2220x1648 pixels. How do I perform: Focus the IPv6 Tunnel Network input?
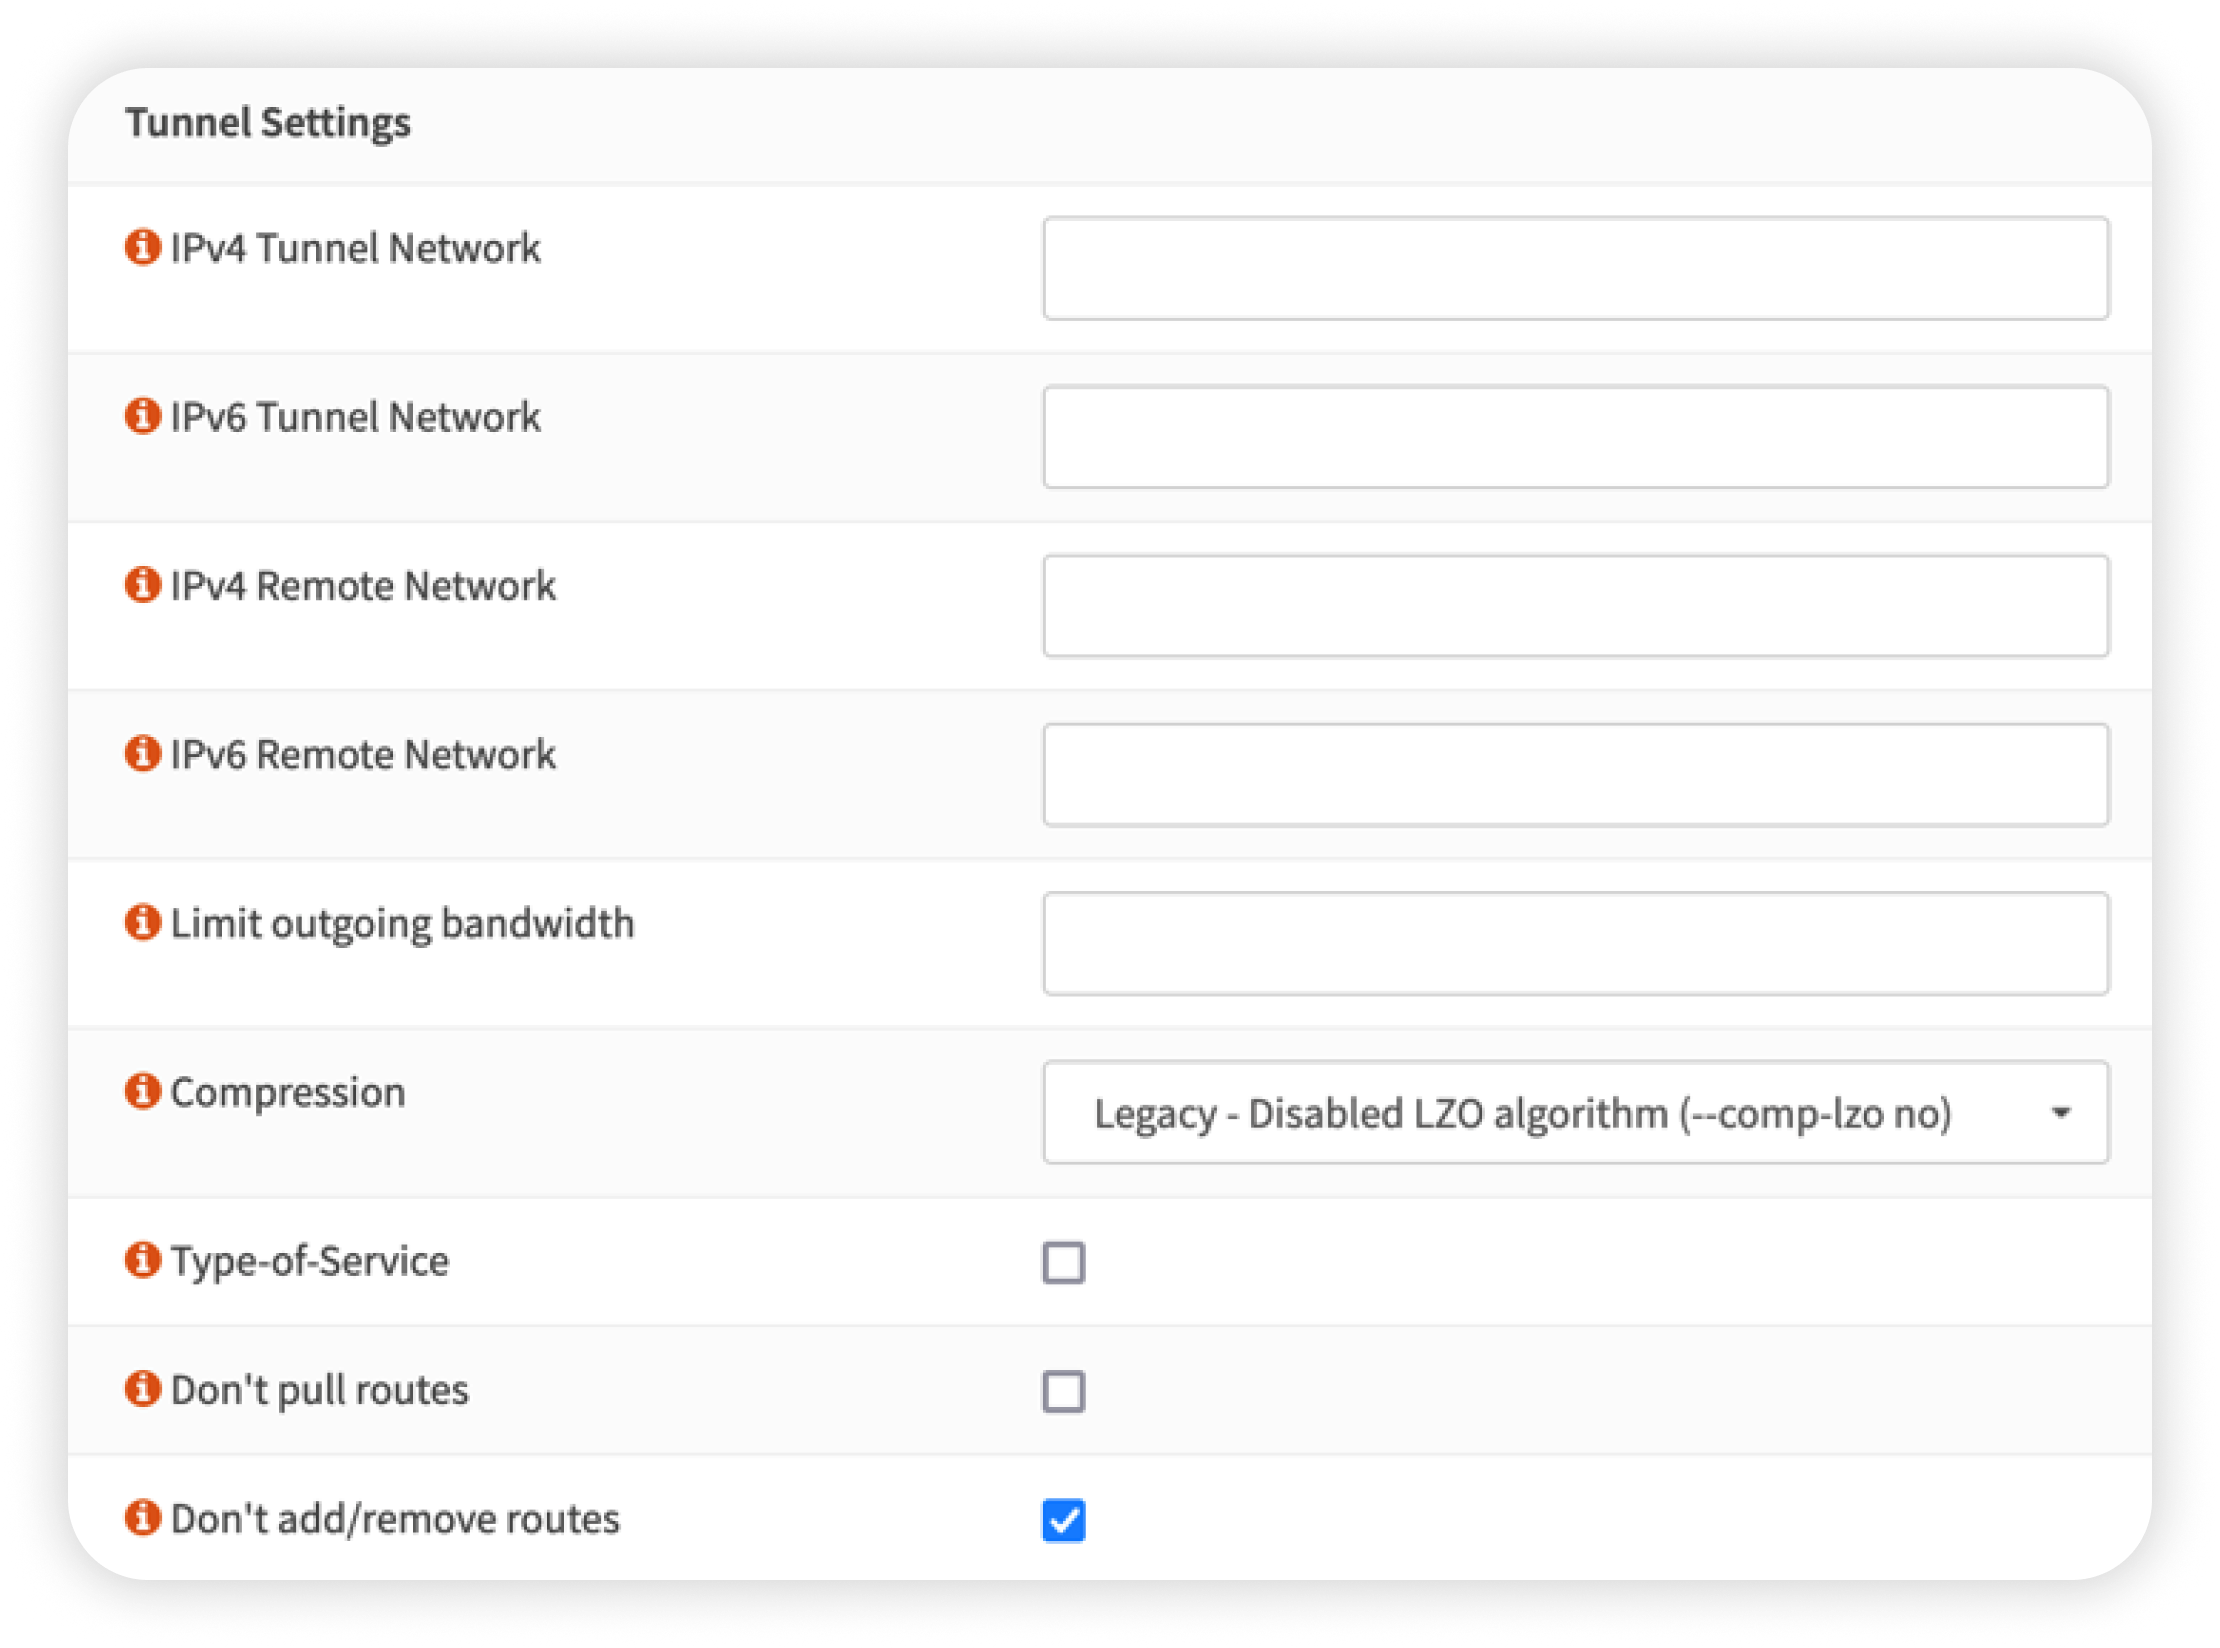(x=1575, y=438)
